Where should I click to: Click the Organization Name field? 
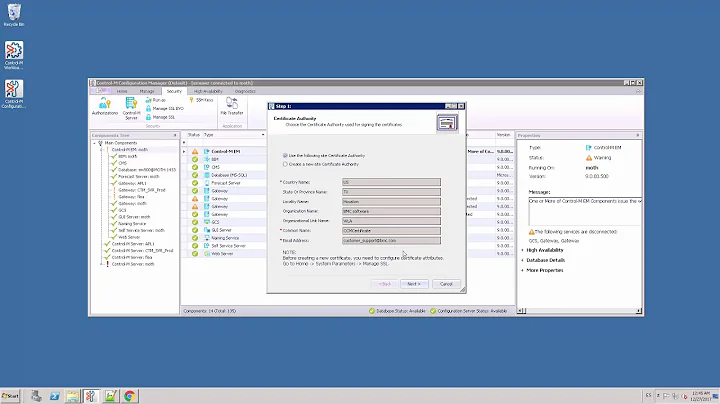391,211
